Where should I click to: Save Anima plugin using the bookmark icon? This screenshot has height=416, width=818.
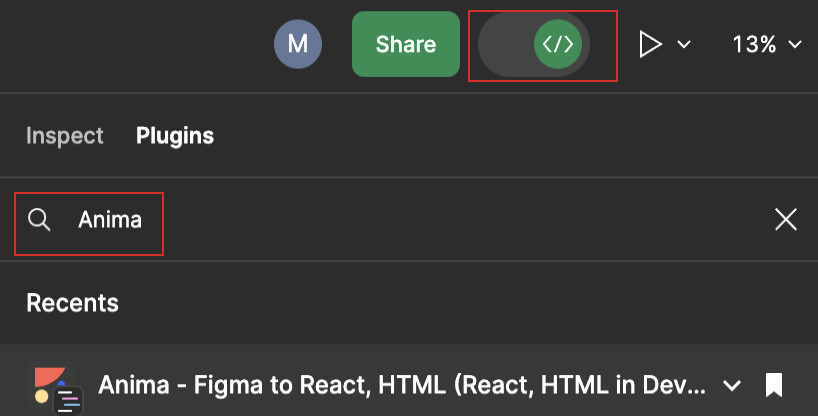pyautogui.click(x=773, y=385)
